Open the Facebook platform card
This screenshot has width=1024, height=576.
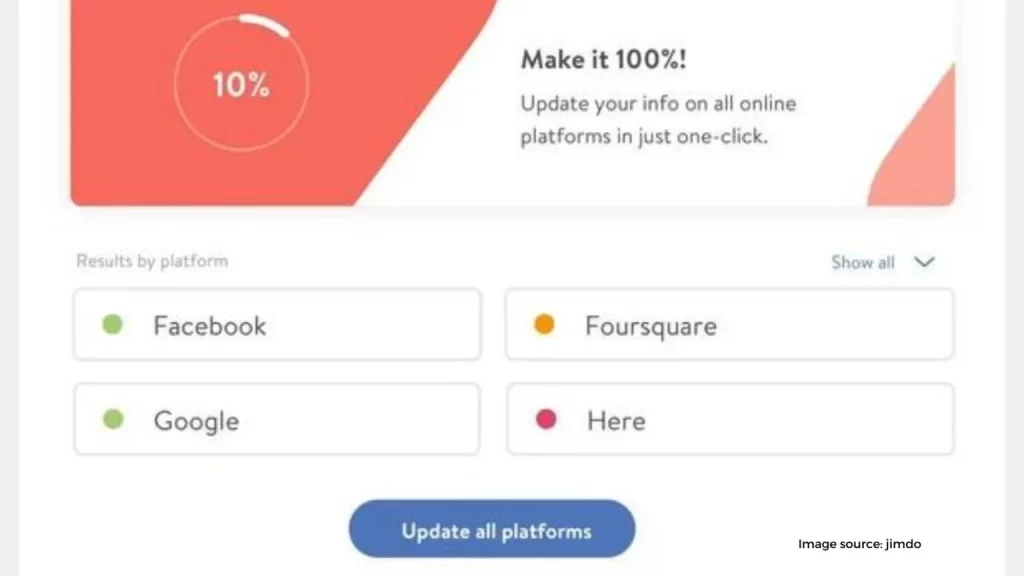coord(278,325)
